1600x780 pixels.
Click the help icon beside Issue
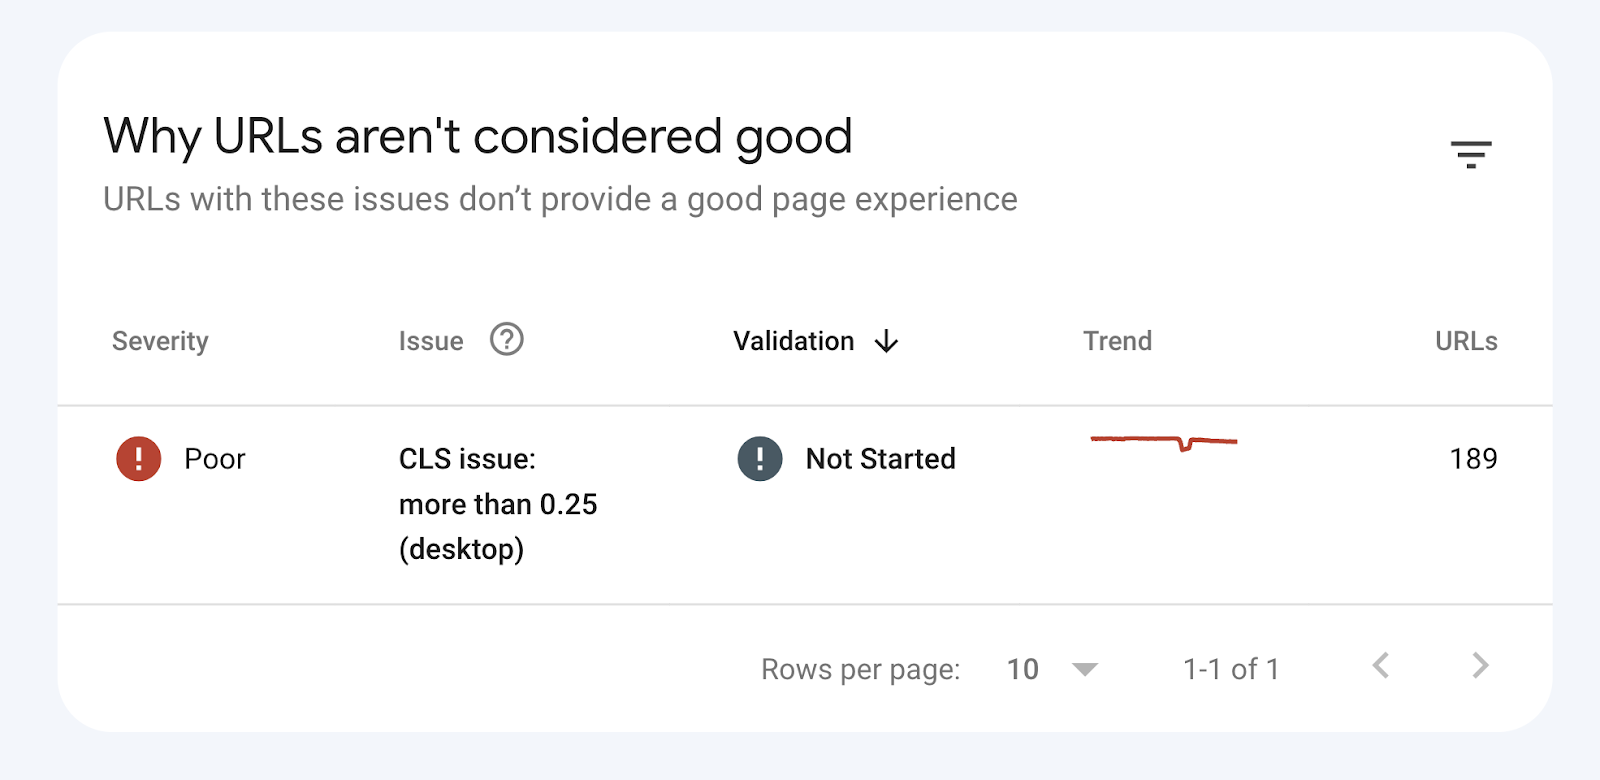507,340
